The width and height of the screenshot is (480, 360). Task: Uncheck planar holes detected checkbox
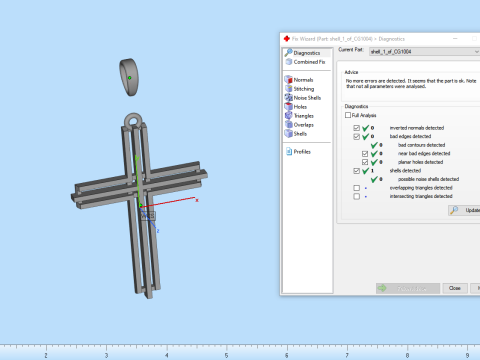coord(365,162)
